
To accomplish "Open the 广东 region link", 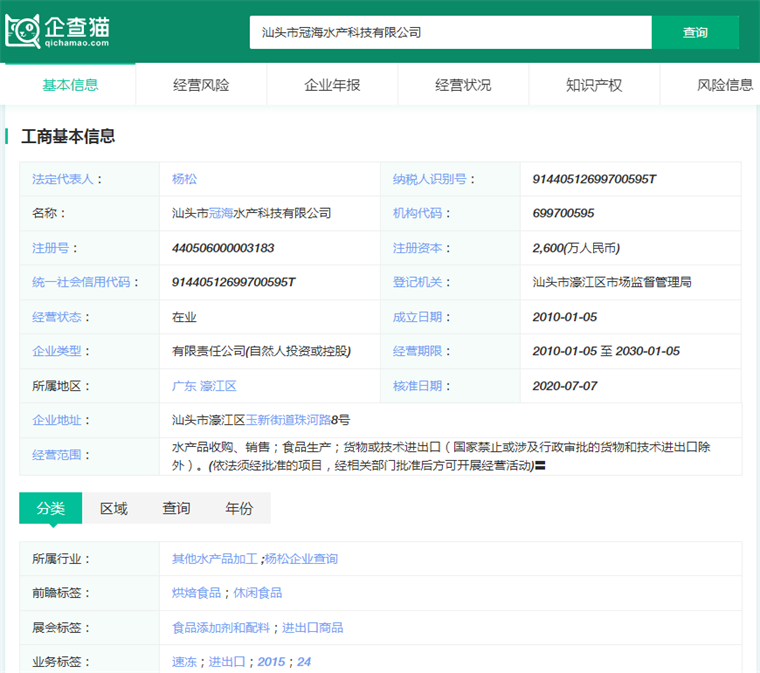I will click(x=184, y=386).
